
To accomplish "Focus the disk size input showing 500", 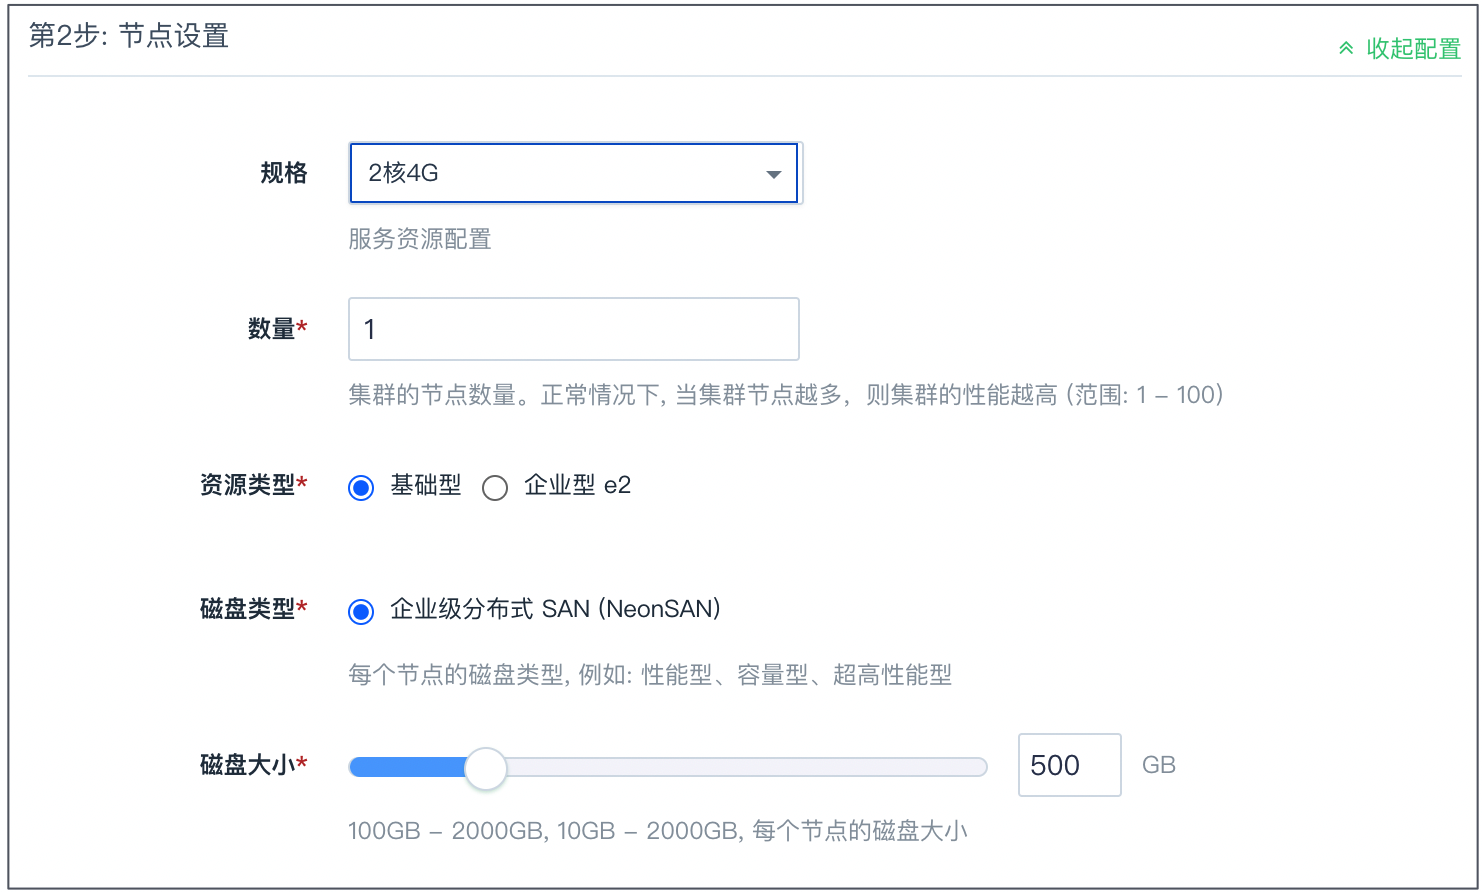I will (1069, 765).
